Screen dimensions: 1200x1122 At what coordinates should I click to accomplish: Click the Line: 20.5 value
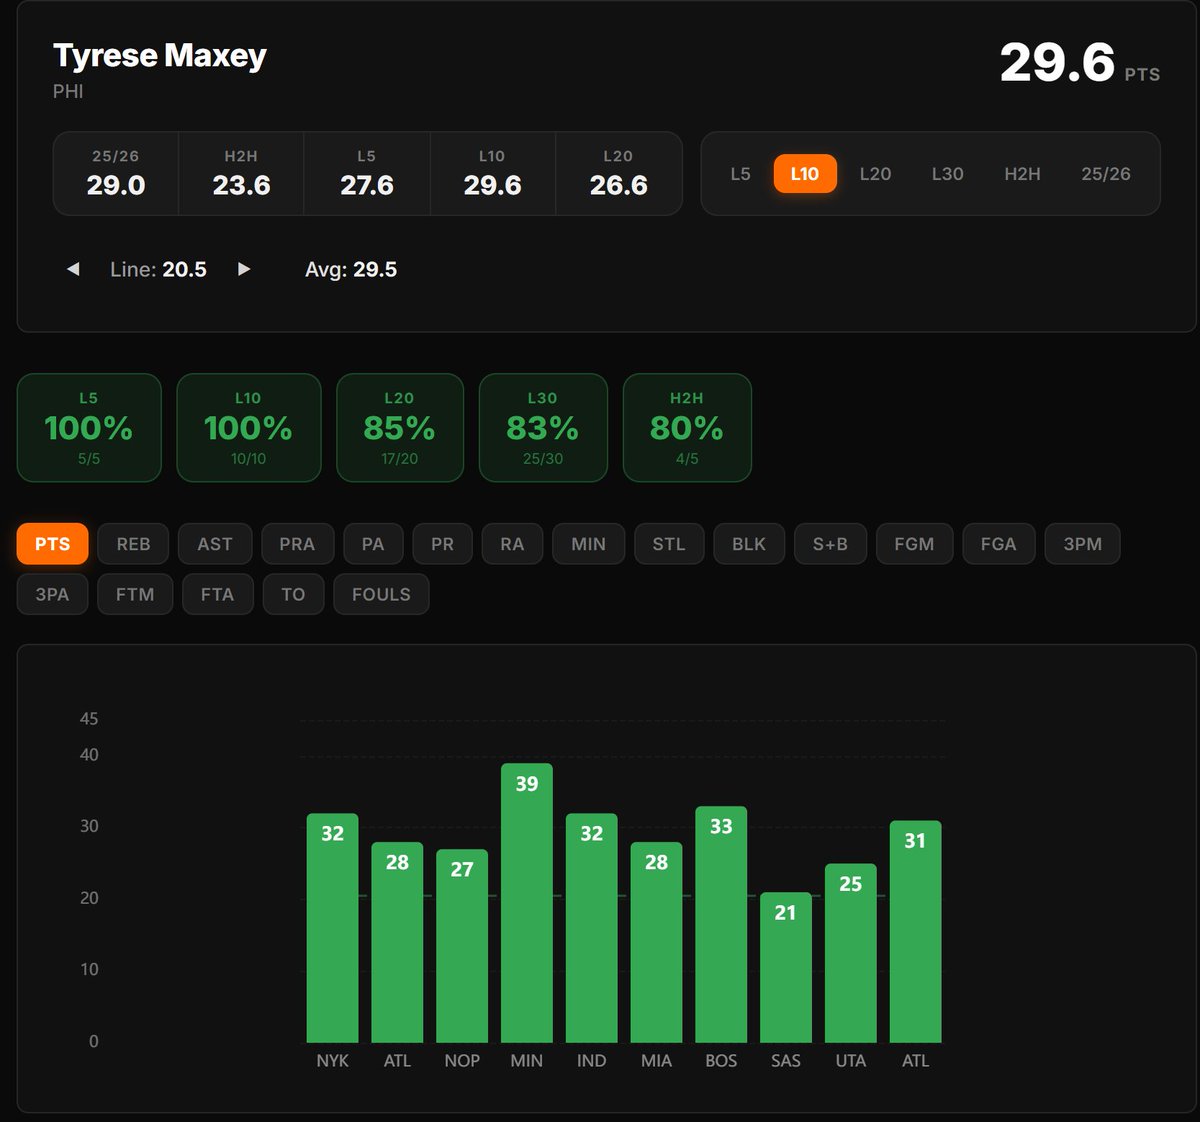coord(158,269)
